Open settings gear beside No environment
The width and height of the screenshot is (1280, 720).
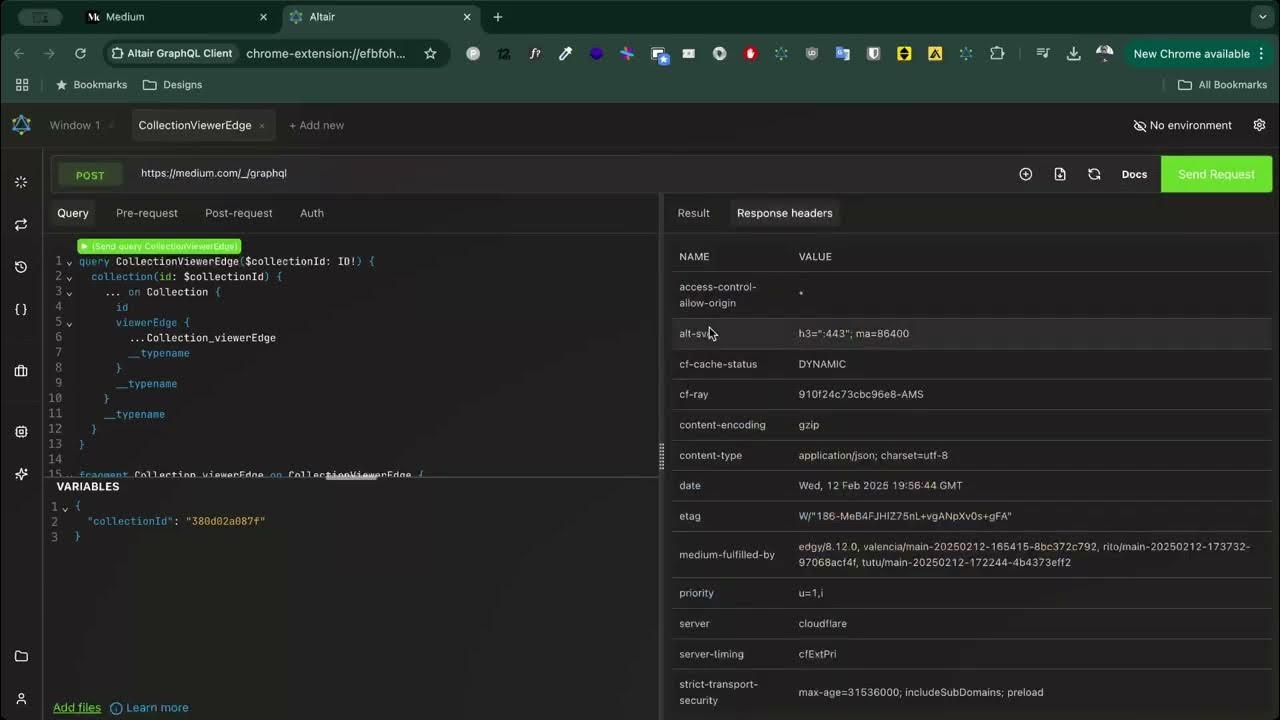click(1259, 125)
